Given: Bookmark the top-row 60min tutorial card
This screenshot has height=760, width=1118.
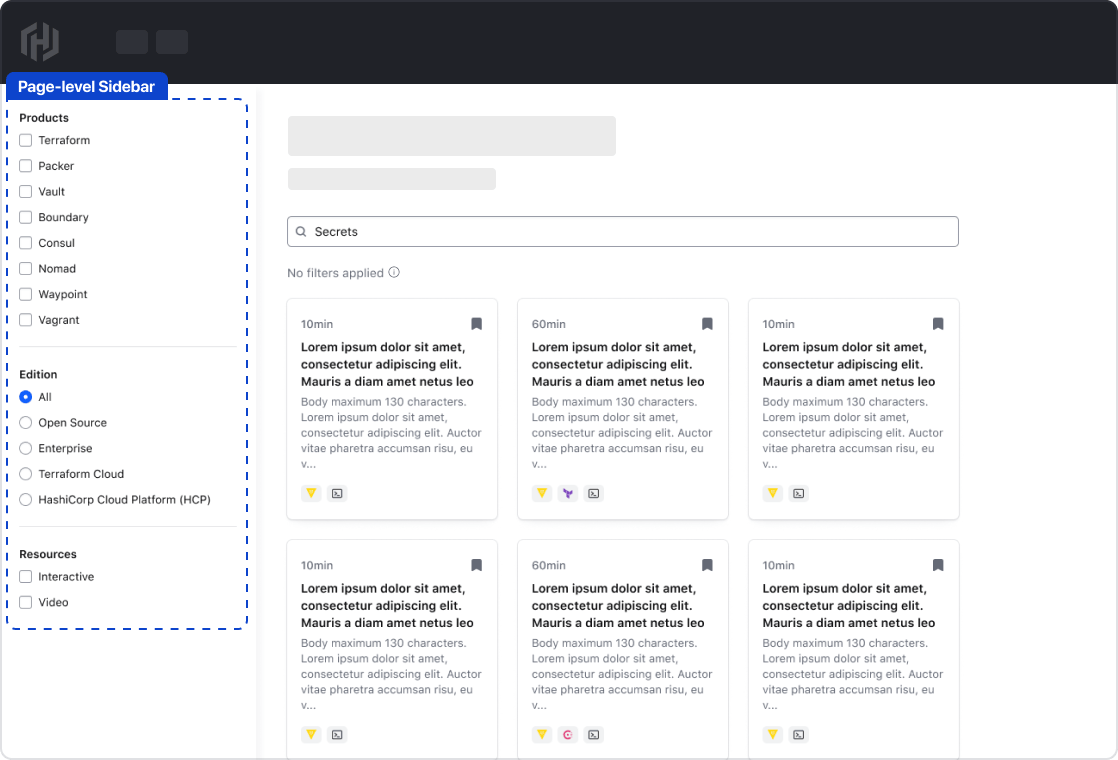Looking at the screenshot, I should click(707, 324).
